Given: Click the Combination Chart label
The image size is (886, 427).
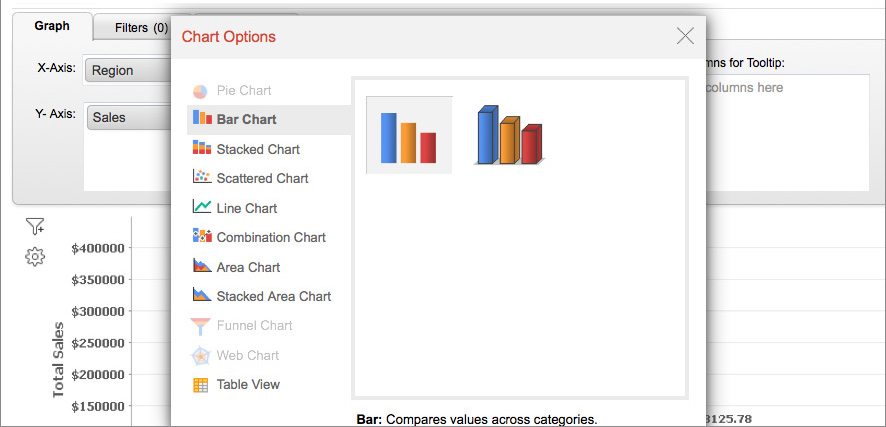Looking at the screenshot, I should click(x=271, y=237).
